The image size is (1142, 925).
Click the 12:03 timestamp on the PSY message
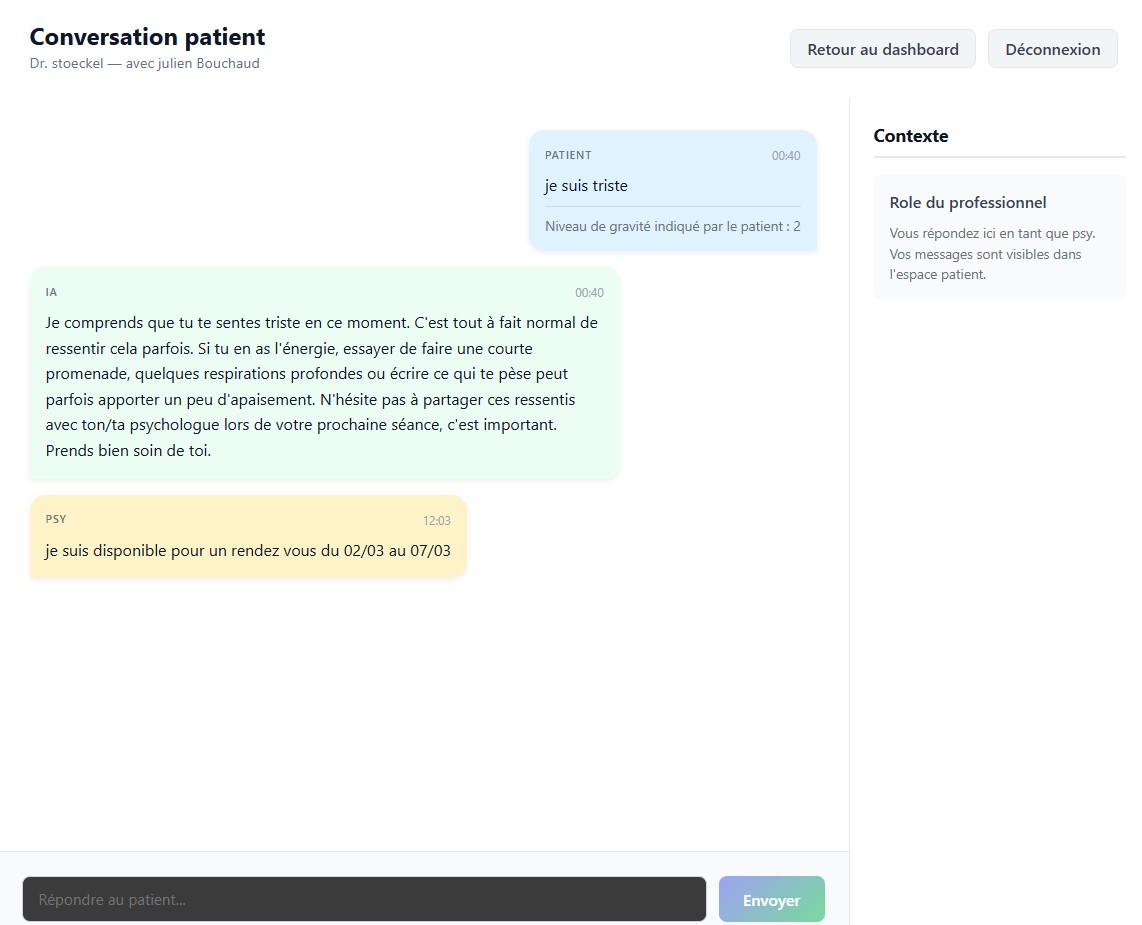(x=436, y=521)
